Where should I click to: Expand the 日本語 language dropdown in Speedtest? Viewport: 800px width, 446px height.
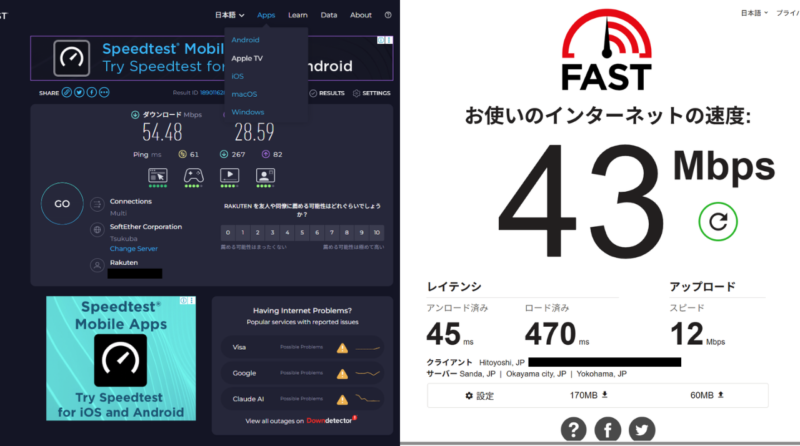pyautogui.click(x=229, y=15)
